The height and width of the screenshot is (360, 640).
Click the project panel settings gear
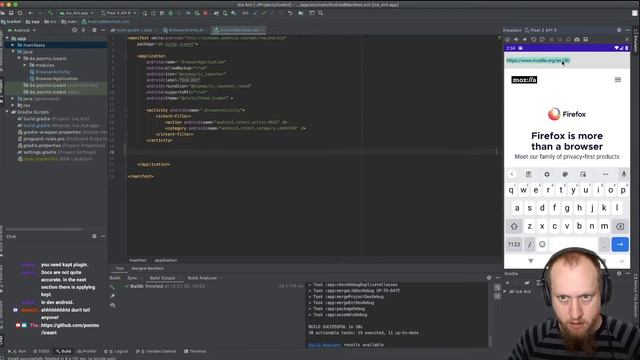pyautogui.click(x=94, y=30)
